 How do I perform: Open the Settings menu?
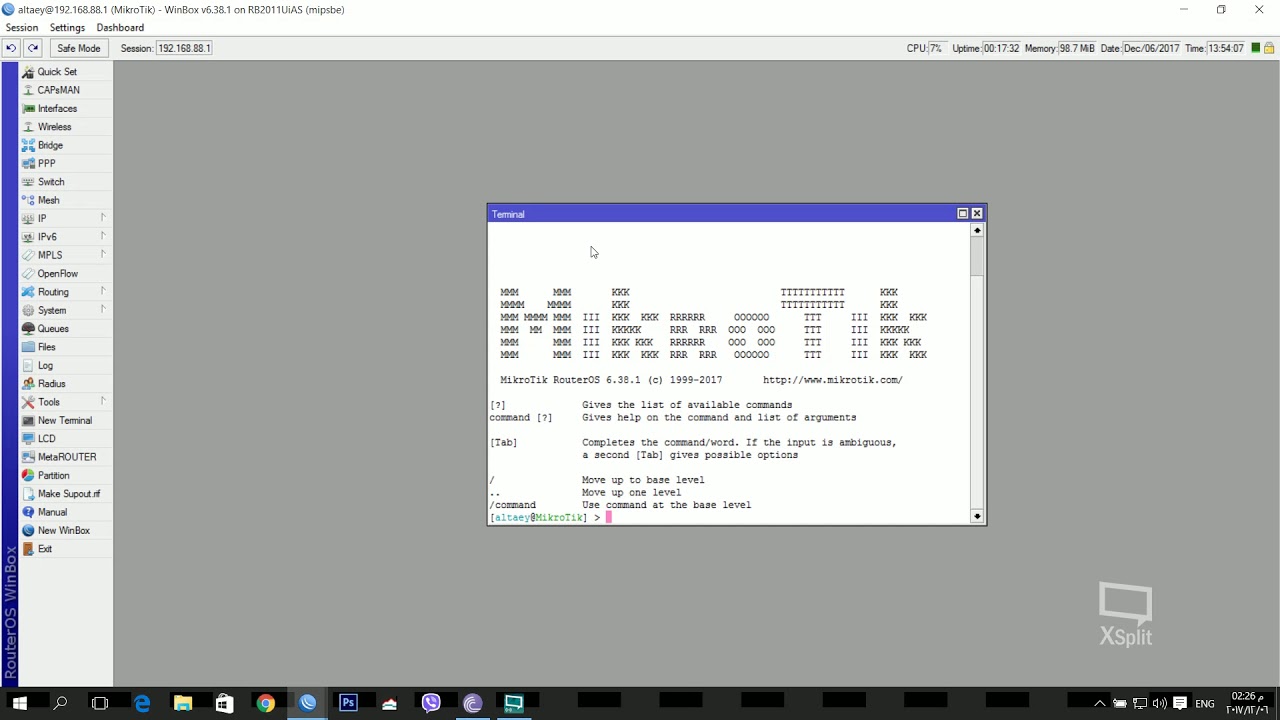point(67,28)
